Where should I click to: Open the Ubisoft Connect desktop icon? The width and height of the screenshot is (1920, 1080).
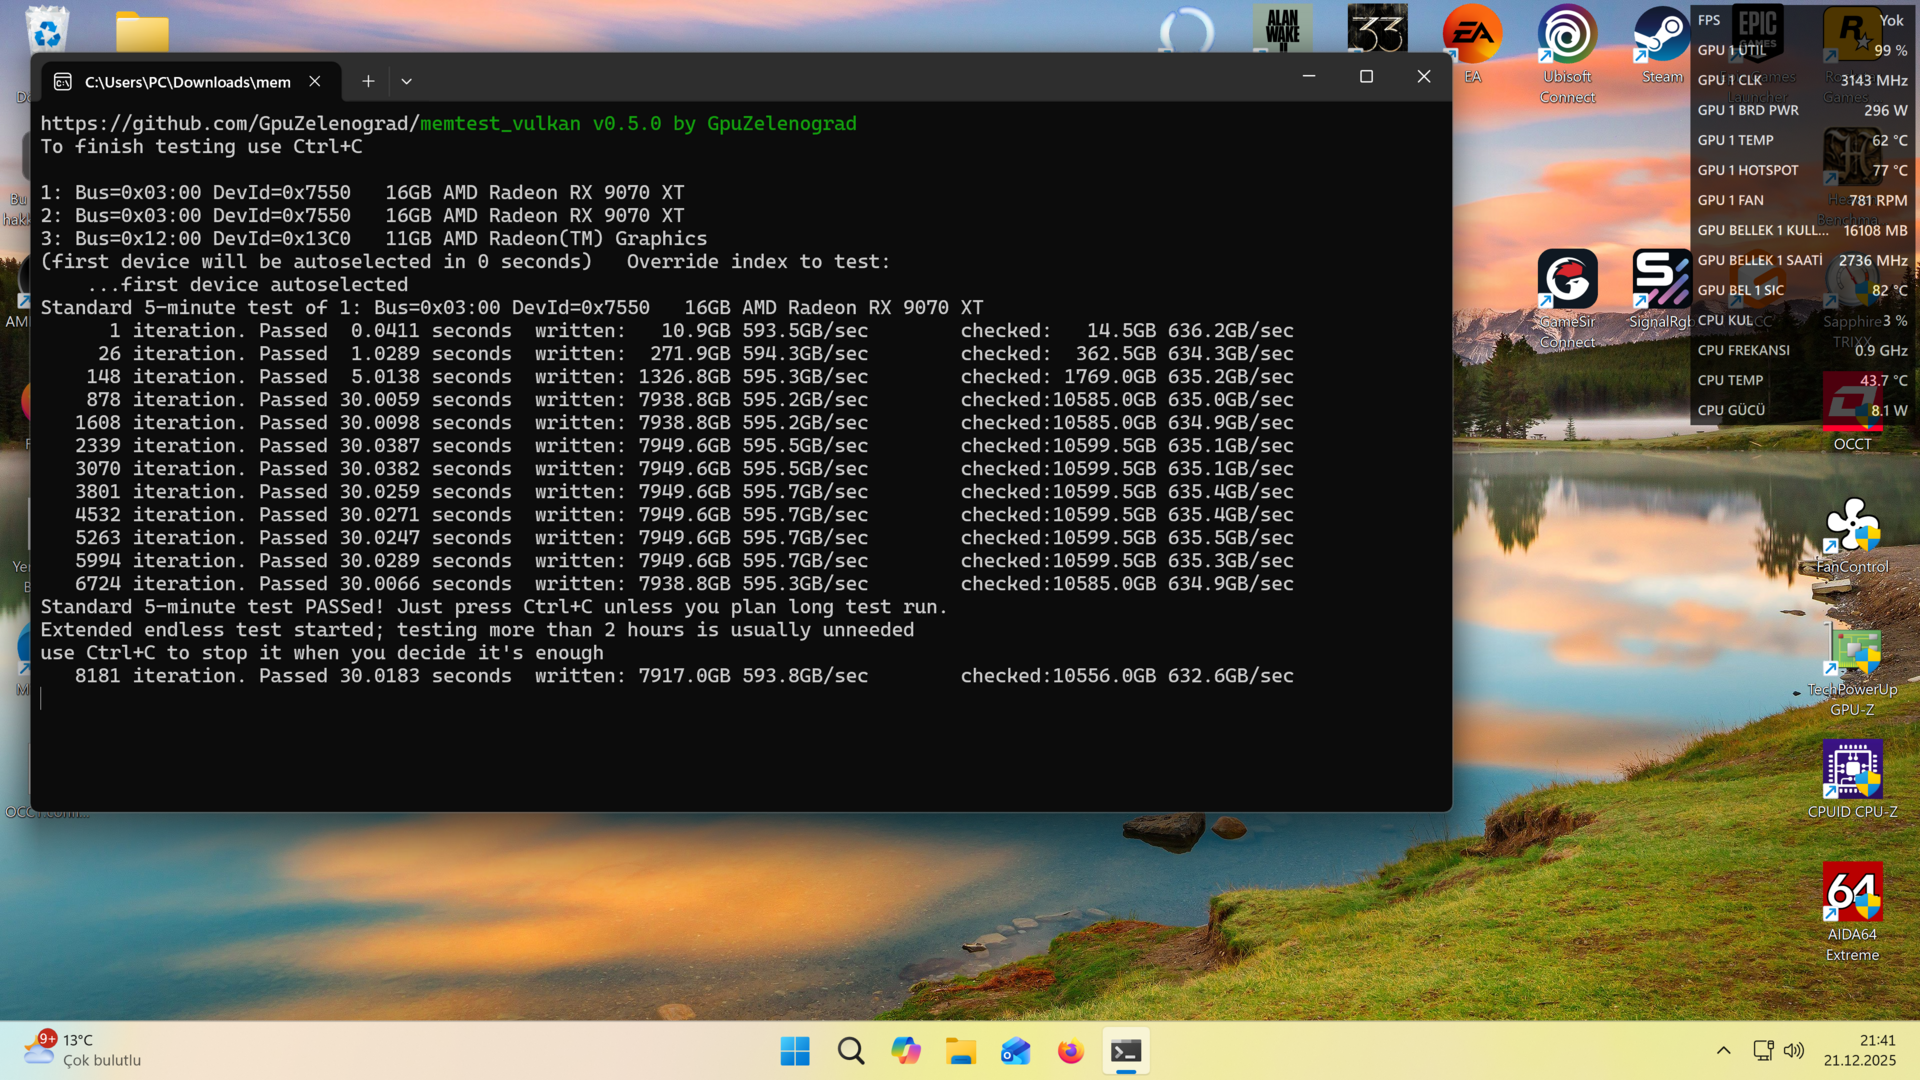pos(1567,55)
